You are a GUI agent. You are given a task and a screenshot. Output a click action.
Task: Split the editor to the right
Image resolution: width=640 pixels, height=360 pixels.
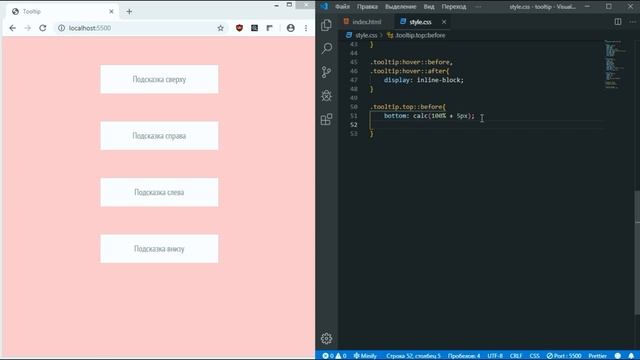click(x=618, y=22)
